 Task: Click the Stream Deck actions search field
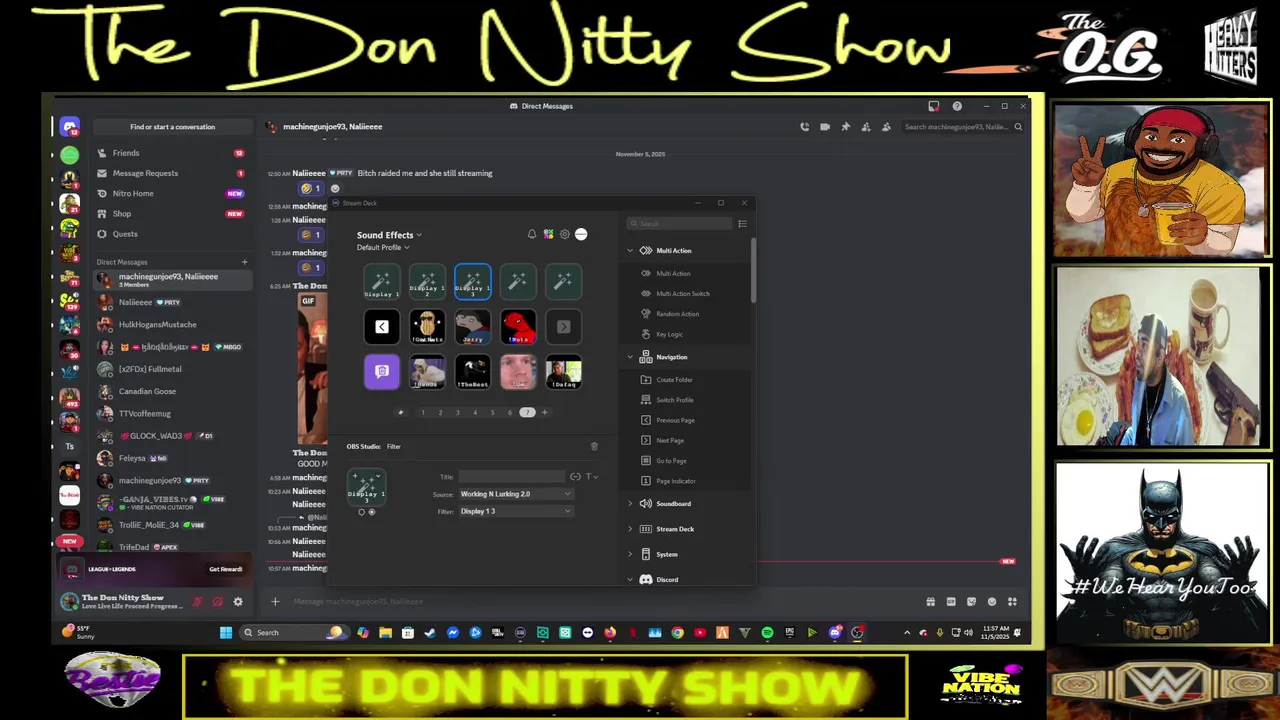[679, 224]
